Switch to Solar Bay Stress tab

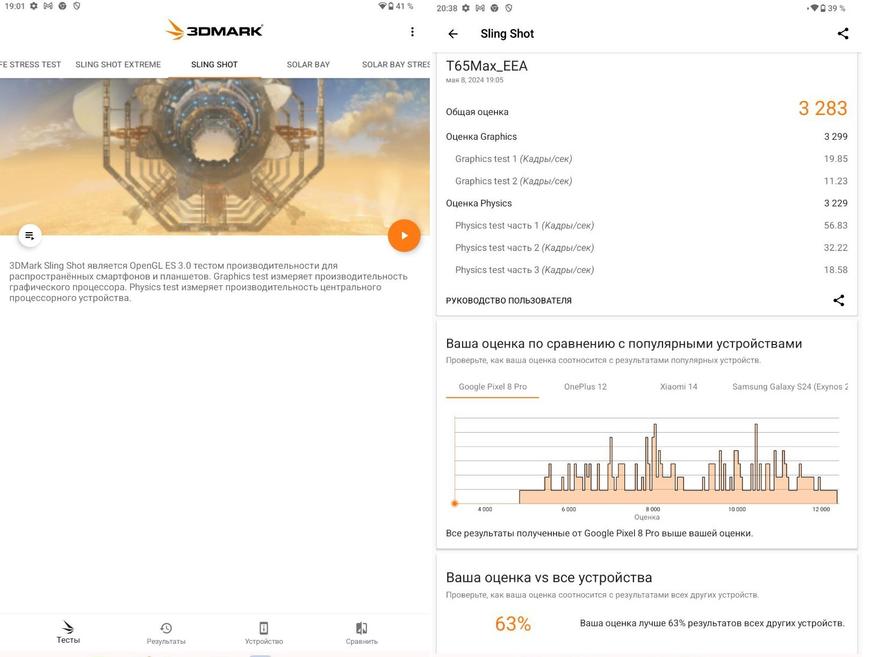395,64
